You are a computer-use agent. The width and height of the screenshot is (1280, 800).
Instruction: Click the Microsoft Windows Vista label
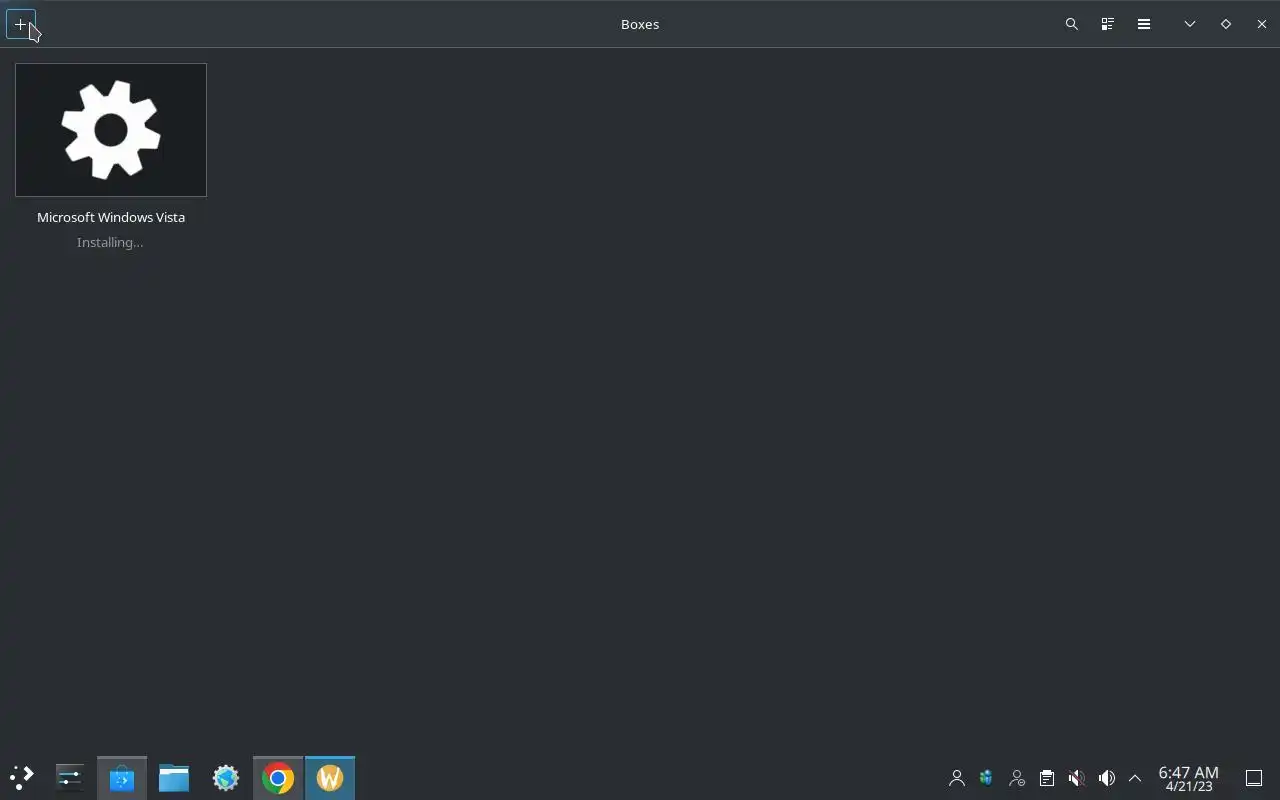click(111, 217)
